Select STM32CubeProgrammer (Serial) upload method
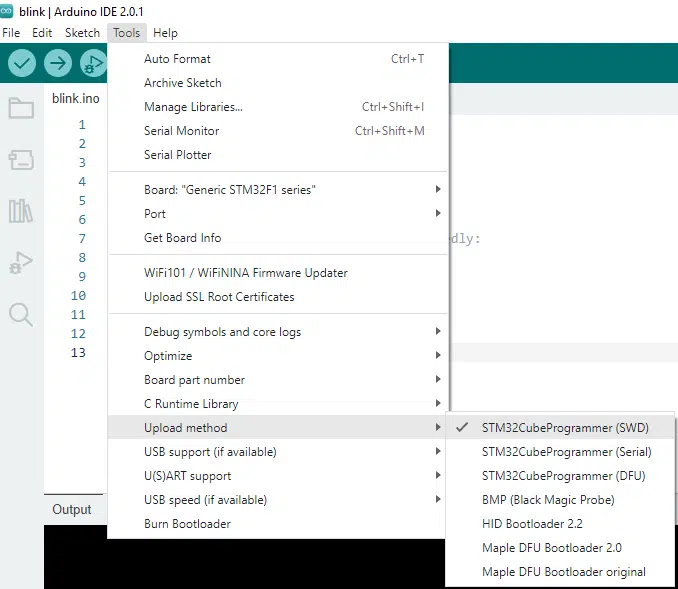 [x=560, y=452]
